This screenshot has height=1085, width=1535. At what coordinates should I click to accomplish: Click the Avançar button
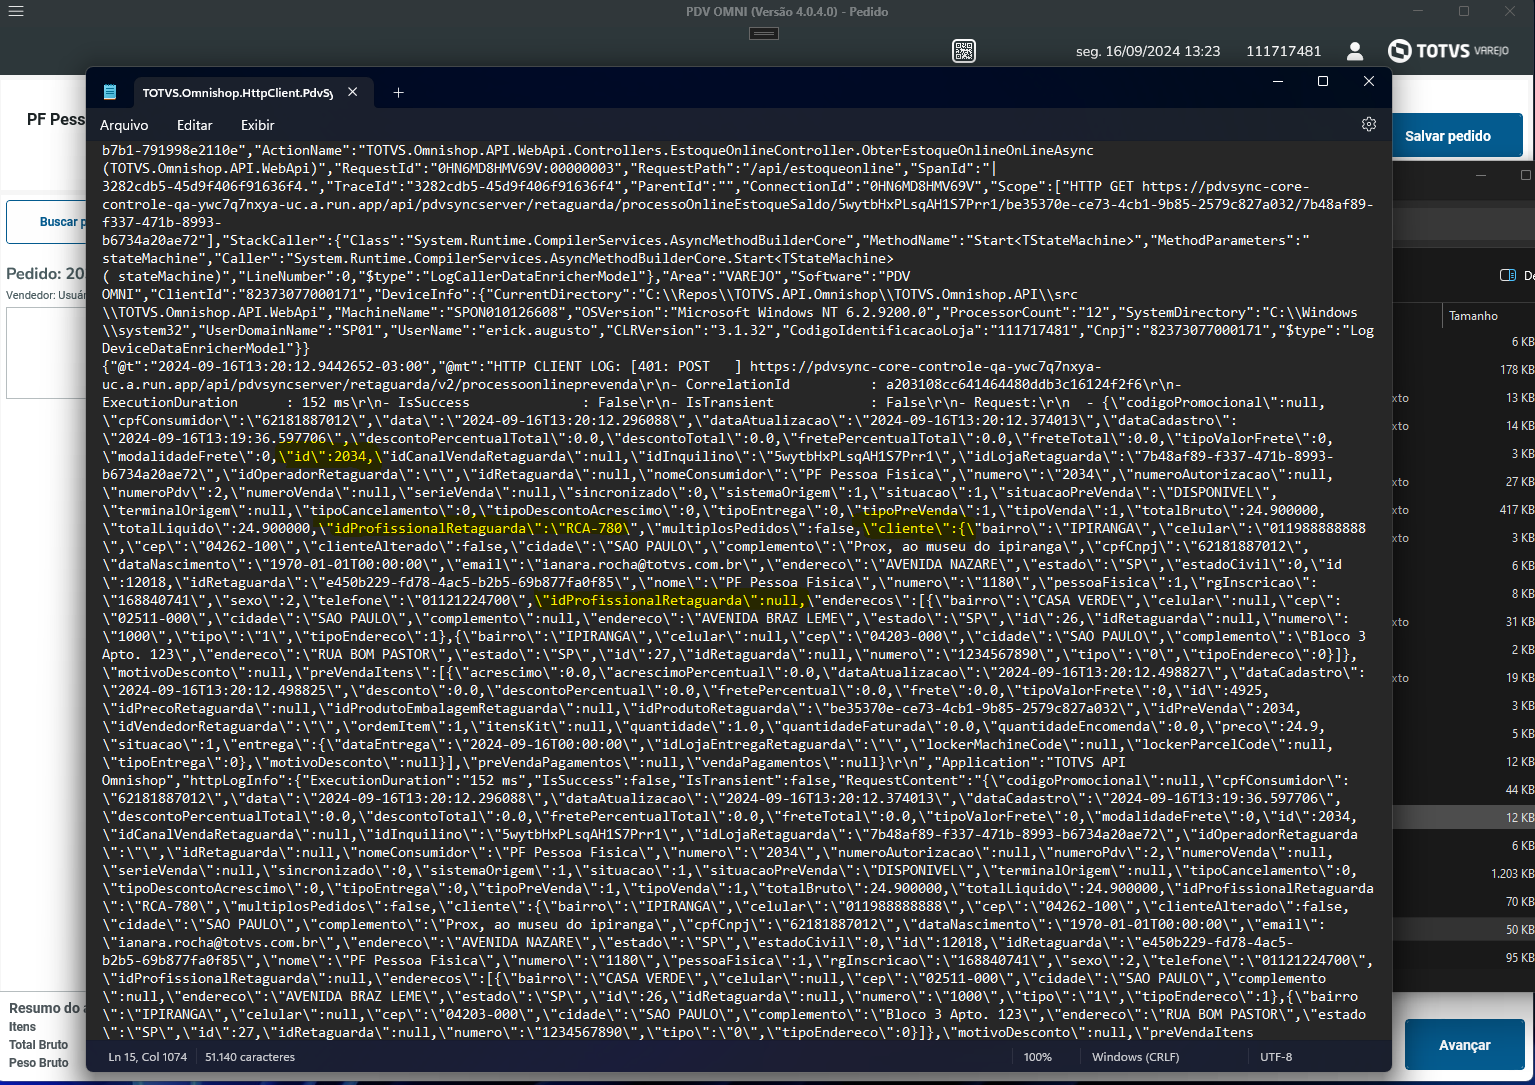(1464, 1045)
